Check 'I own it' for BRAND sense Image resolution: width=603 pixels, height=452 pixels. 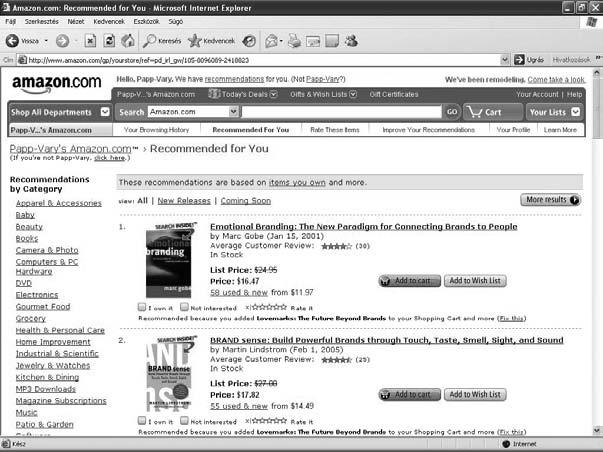142,420
